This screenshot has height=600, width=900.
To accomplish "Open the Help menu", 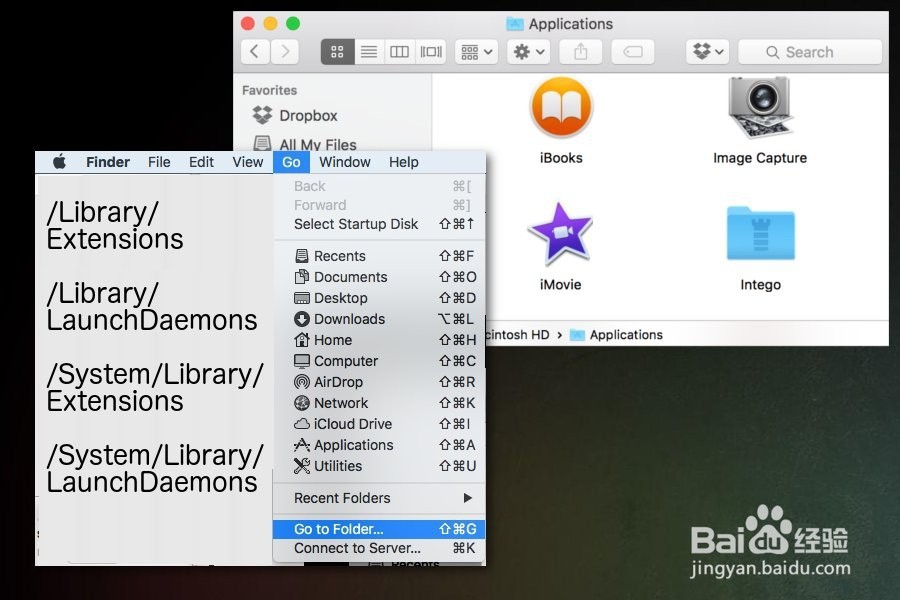I will (404, 162).
